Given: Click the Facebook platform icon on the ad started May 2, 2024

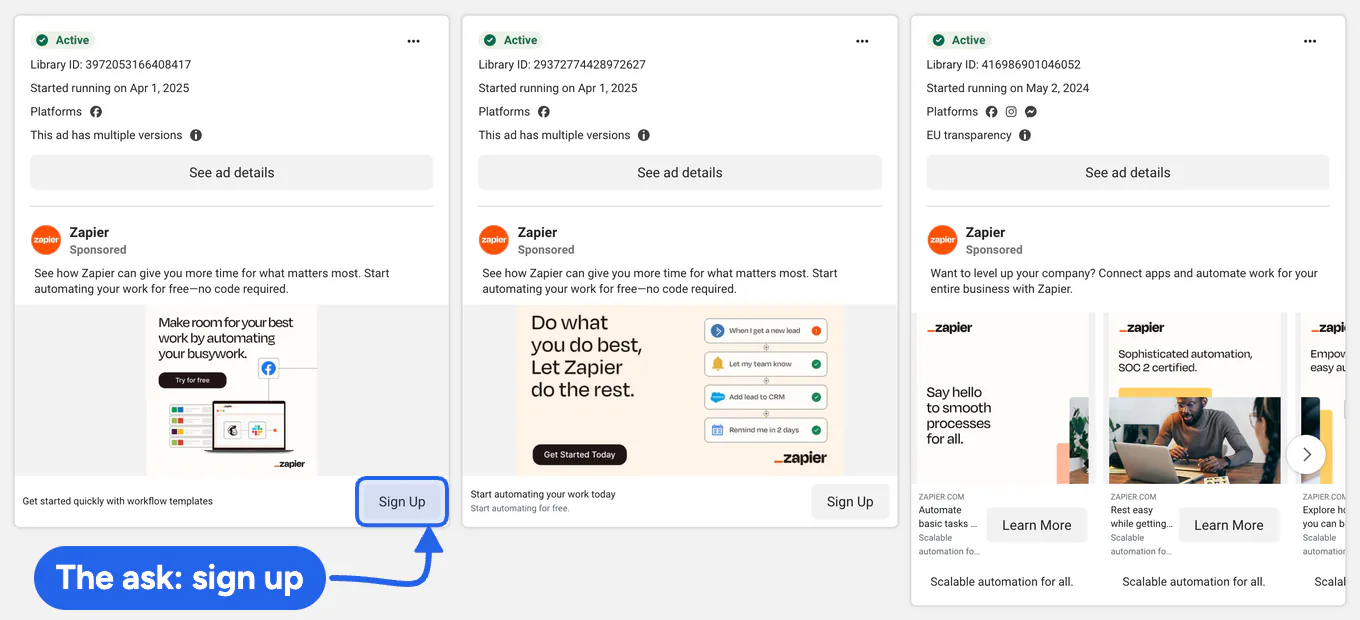Looking at the screenshot, I should pos(992,112).
